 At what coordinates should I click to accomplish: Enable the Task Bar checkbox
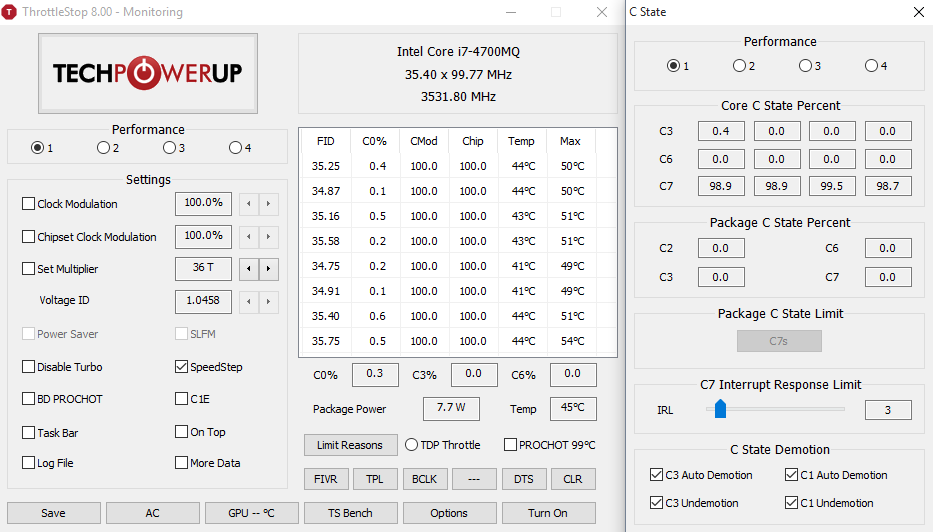pyautogui.click(x=28, y=432)
